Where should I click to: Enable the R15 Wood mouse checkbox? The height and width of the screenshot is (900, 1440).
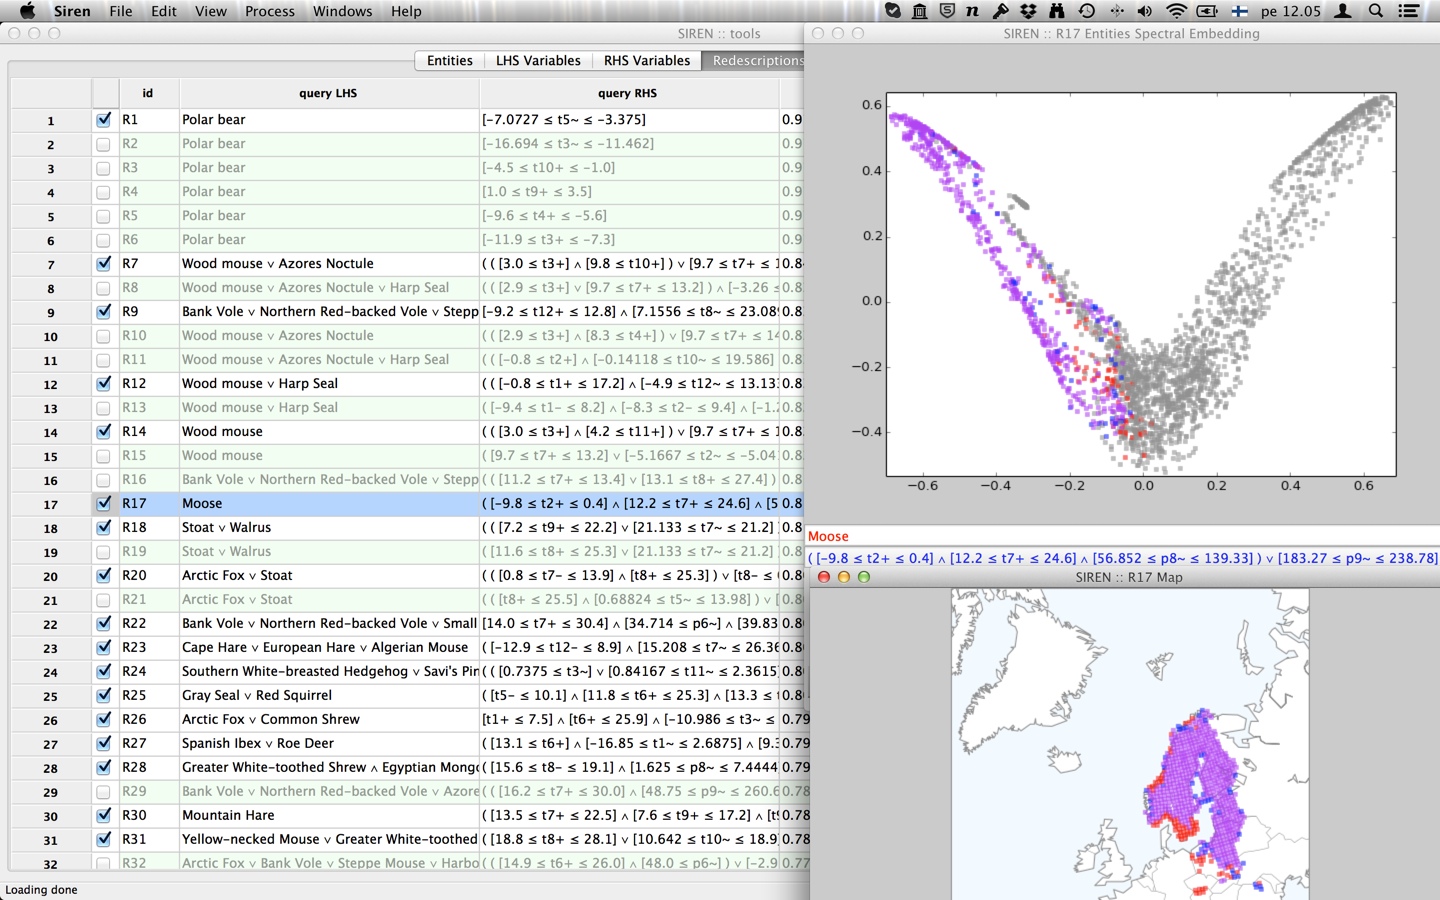point(104,456)
